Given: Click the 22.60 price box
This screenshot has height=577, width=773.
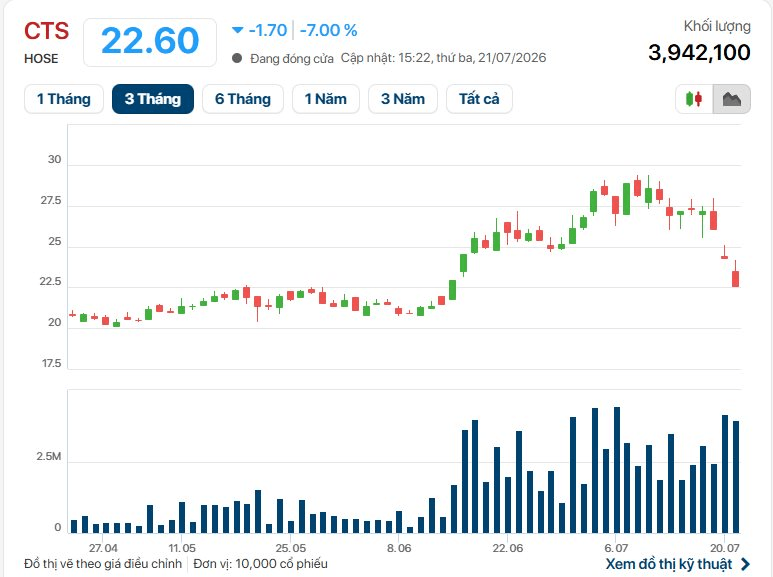Looking at the screenshot, I should [150, 42].
